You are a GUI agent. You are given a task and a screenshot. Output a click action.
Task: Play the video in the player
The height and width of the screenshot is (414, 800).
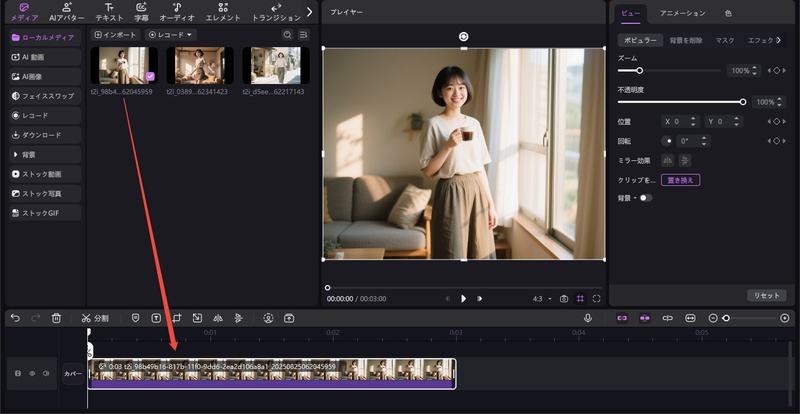pyautogui.click(x=463, y=299)
